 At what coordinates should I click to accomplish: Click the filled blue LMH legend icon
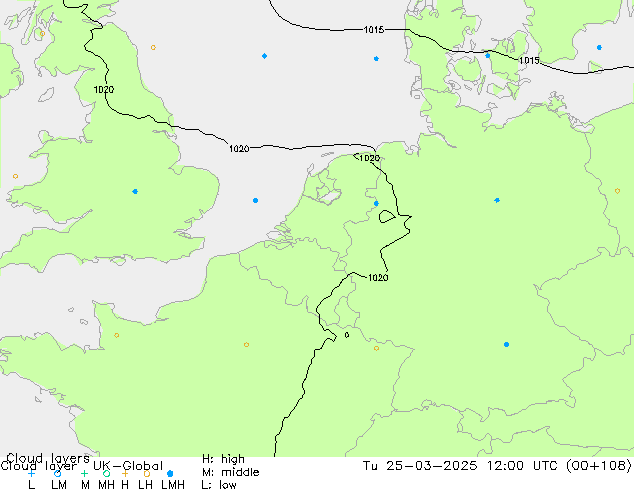(x=170, y=473)
